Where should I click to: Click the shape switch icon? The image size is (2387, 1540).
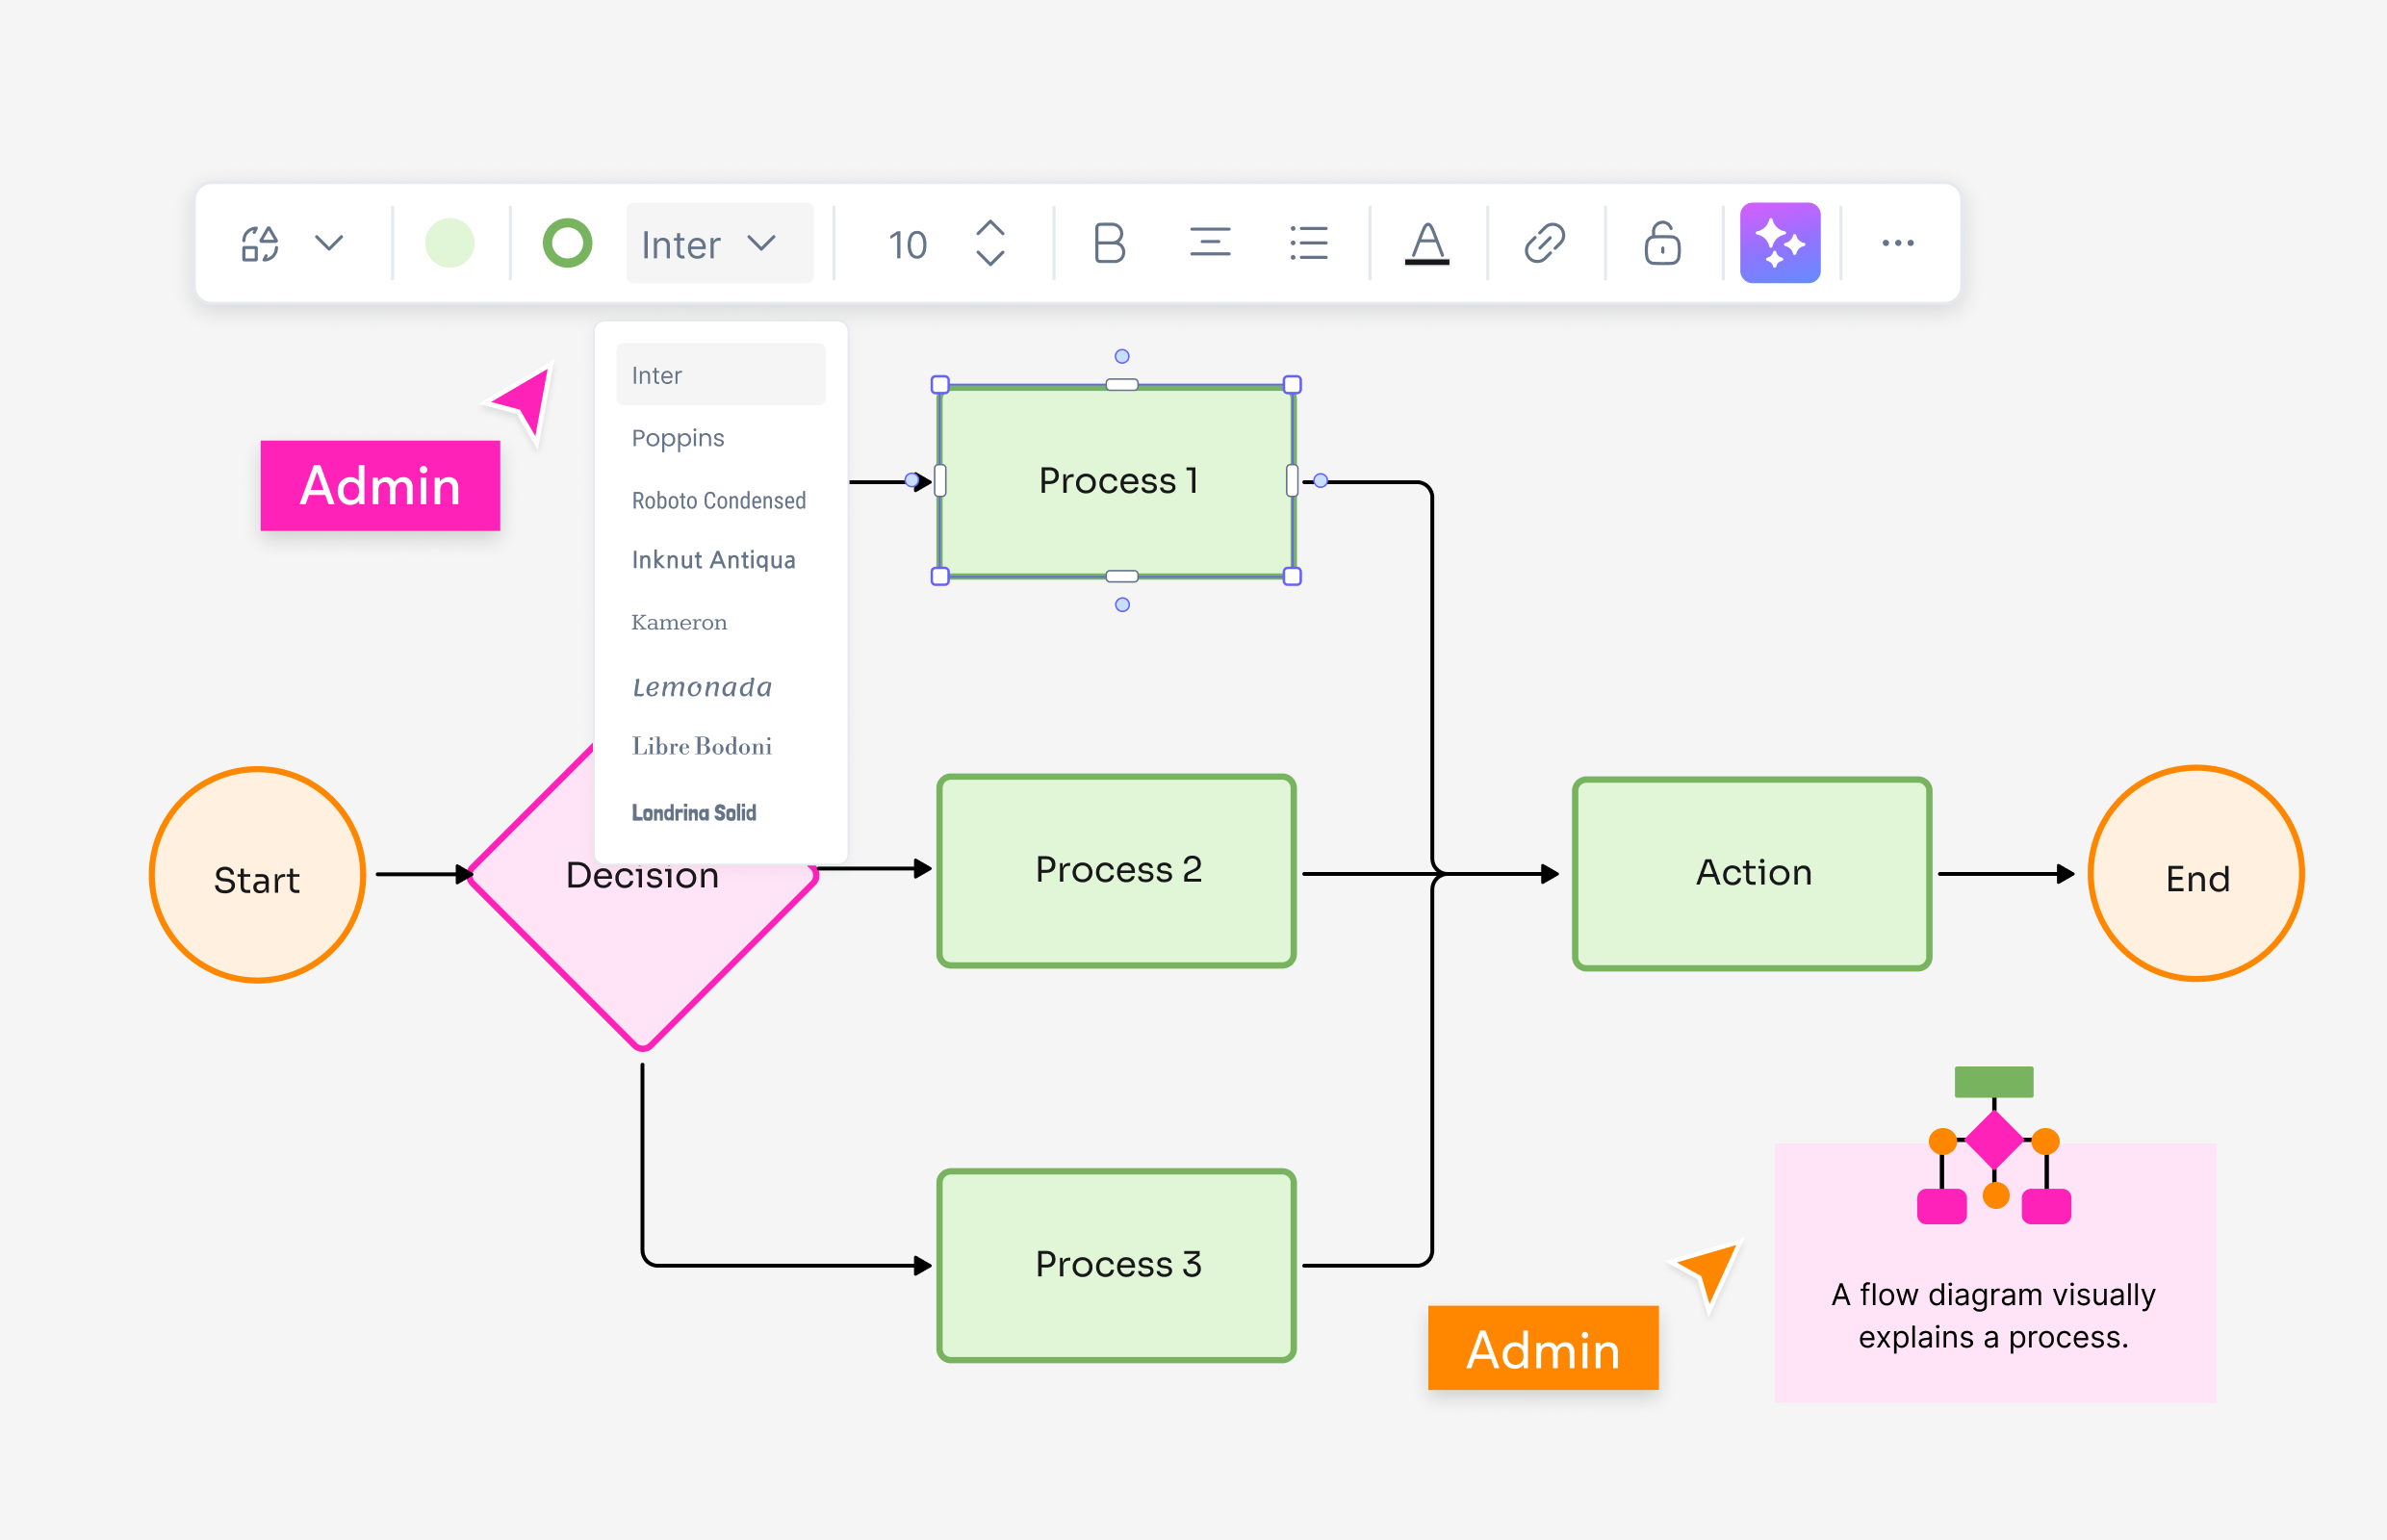tap(260, 243)
